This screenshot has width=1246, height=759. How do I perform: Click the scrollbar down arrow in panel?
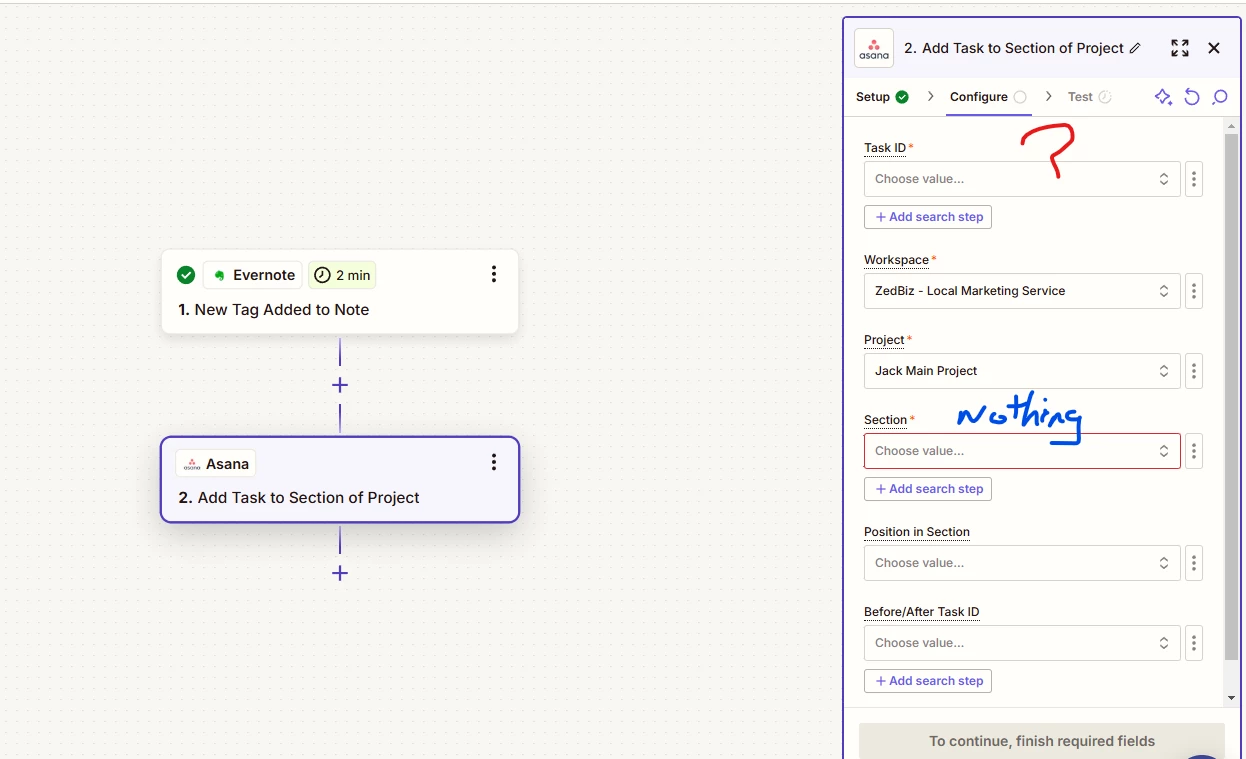pos(1230,698)
